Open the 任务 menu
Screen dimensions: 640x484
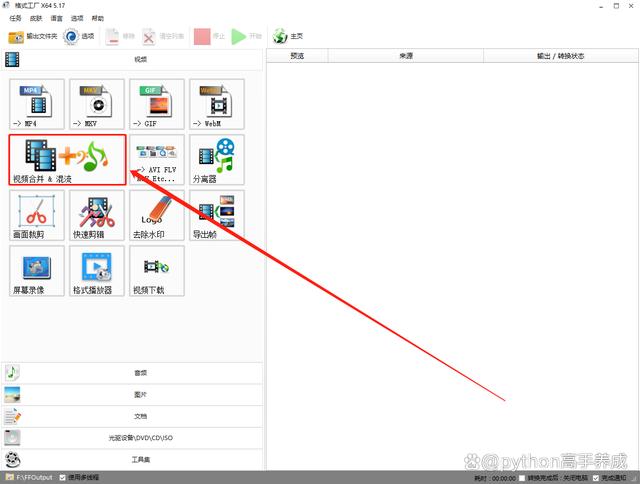pos(15,18)
